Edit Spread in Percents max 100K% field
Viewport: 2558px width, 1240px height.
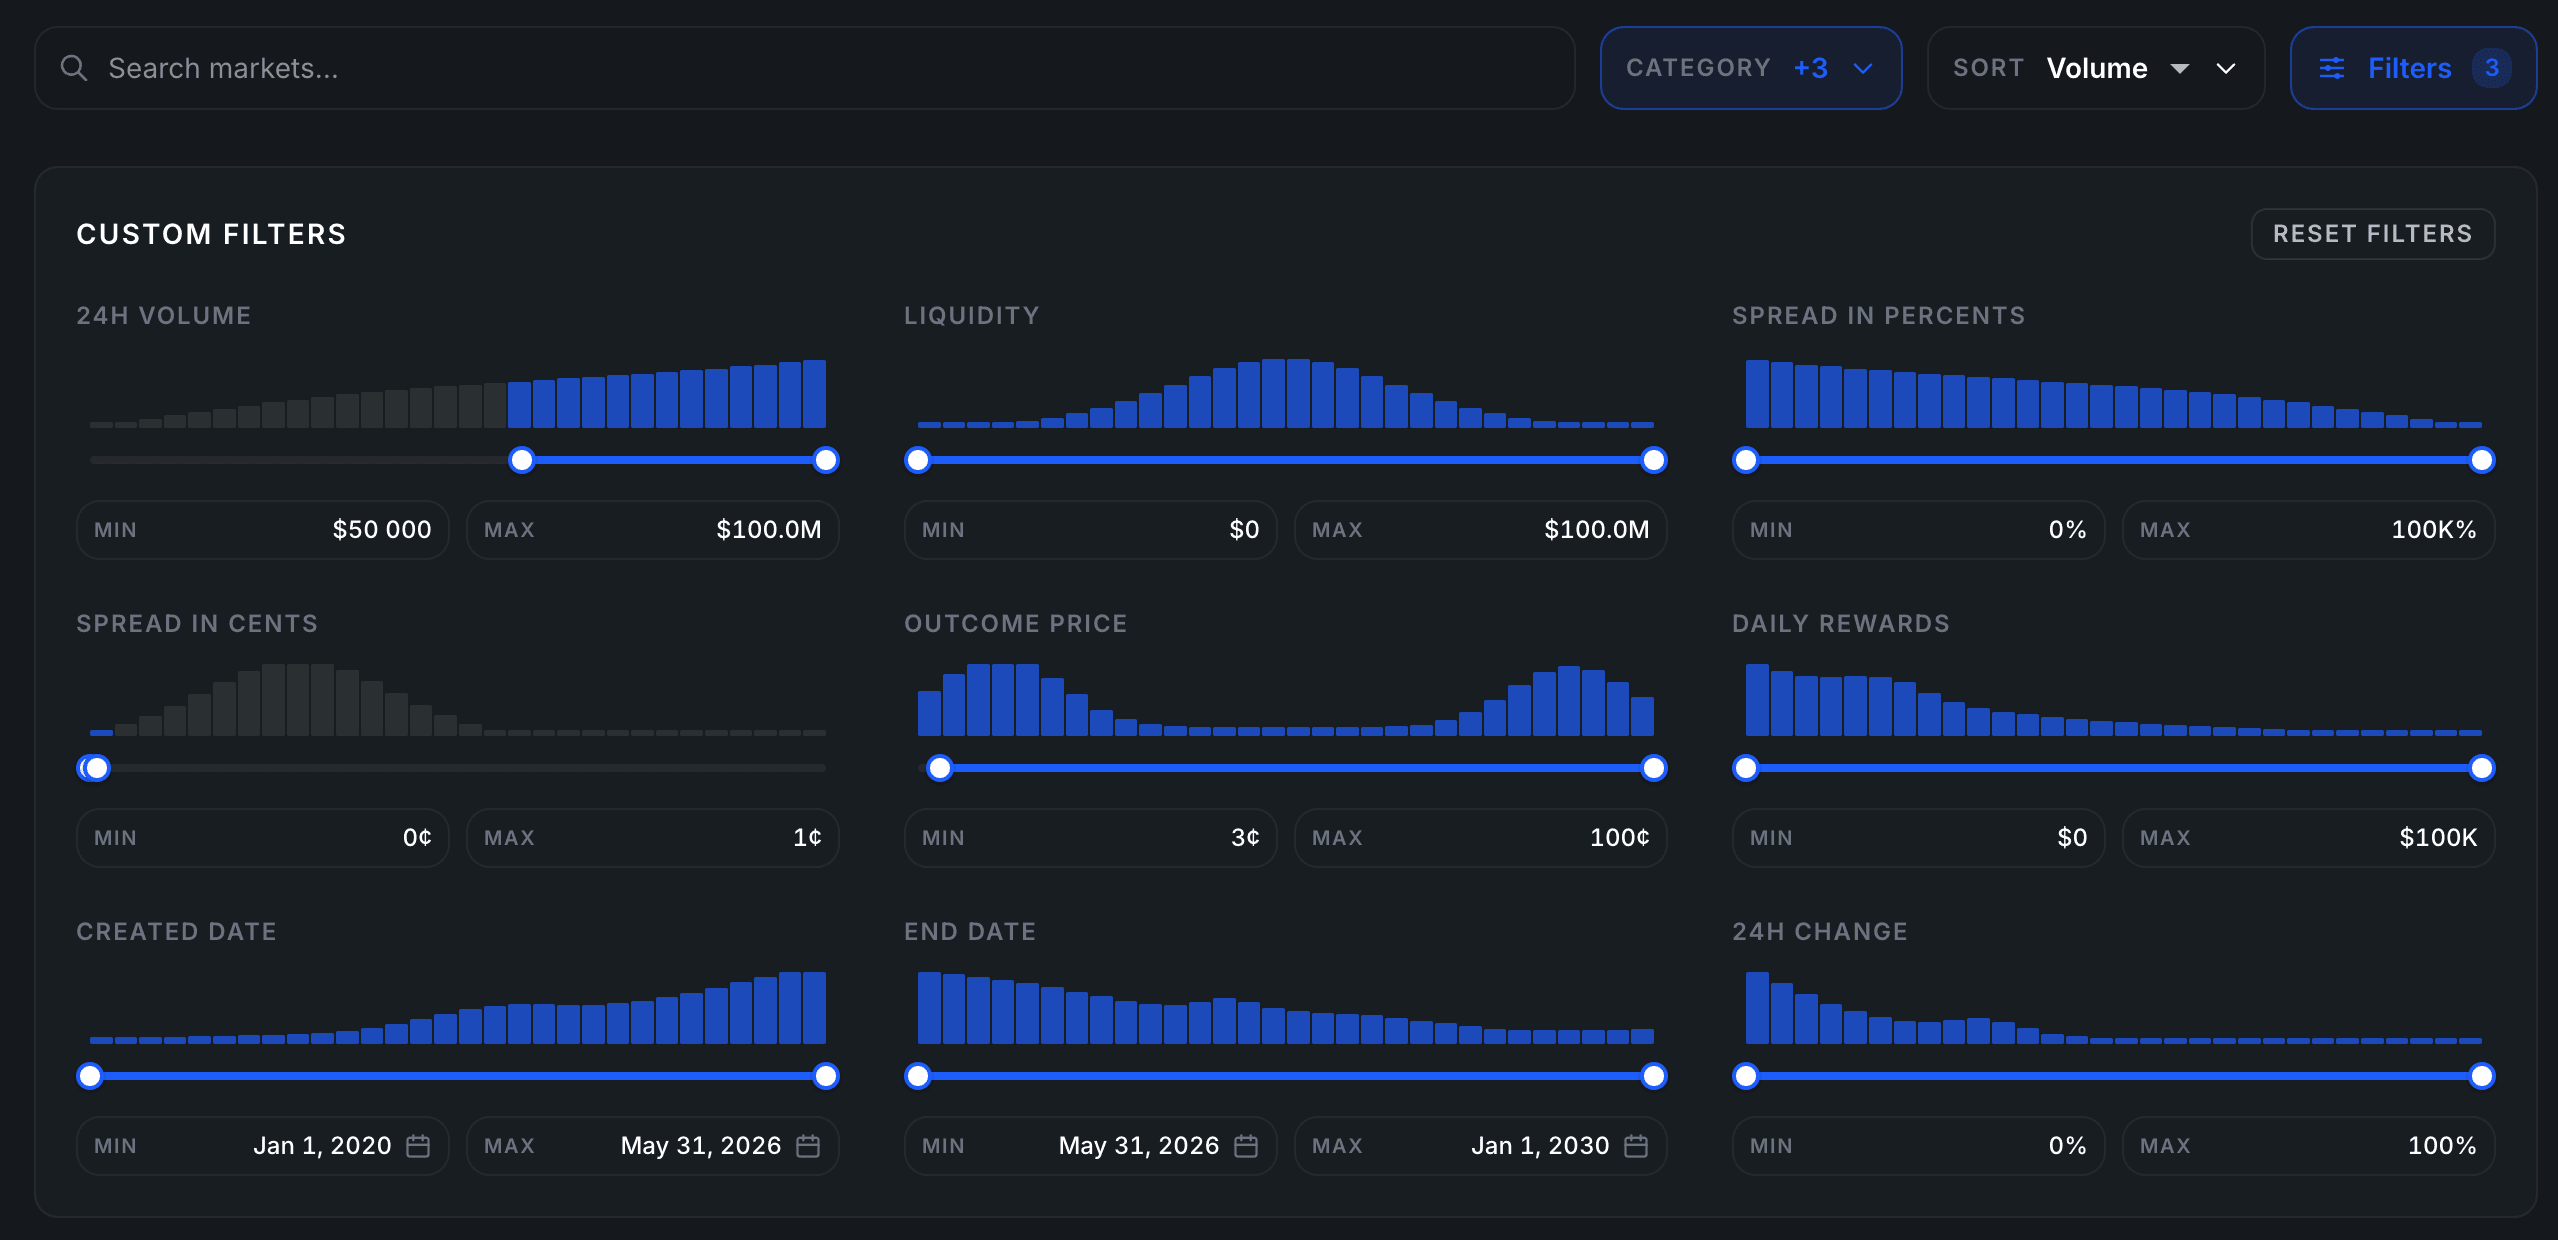tap(2309, 530)
